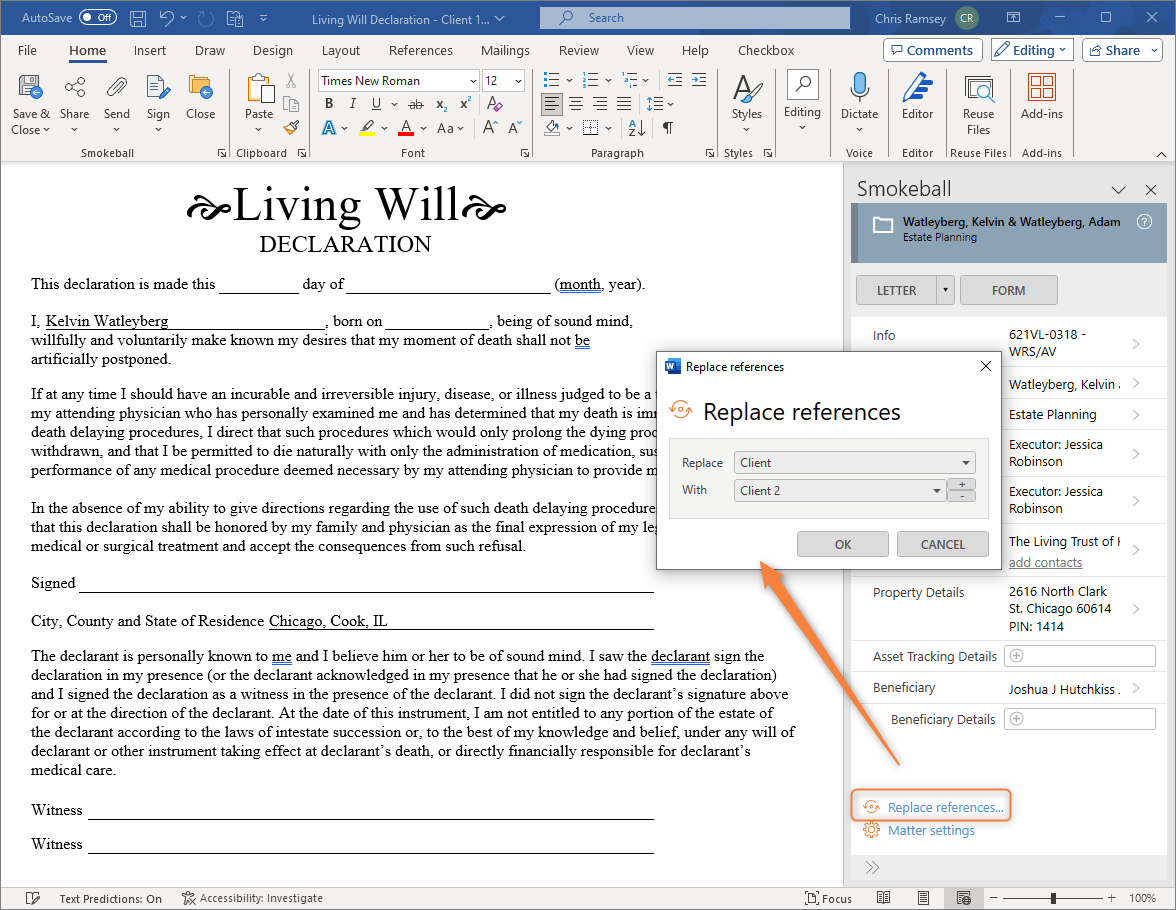1176x910 pixels.
Task: Click the Smokeball Close folder icon
Action: (x=200, y=88)
